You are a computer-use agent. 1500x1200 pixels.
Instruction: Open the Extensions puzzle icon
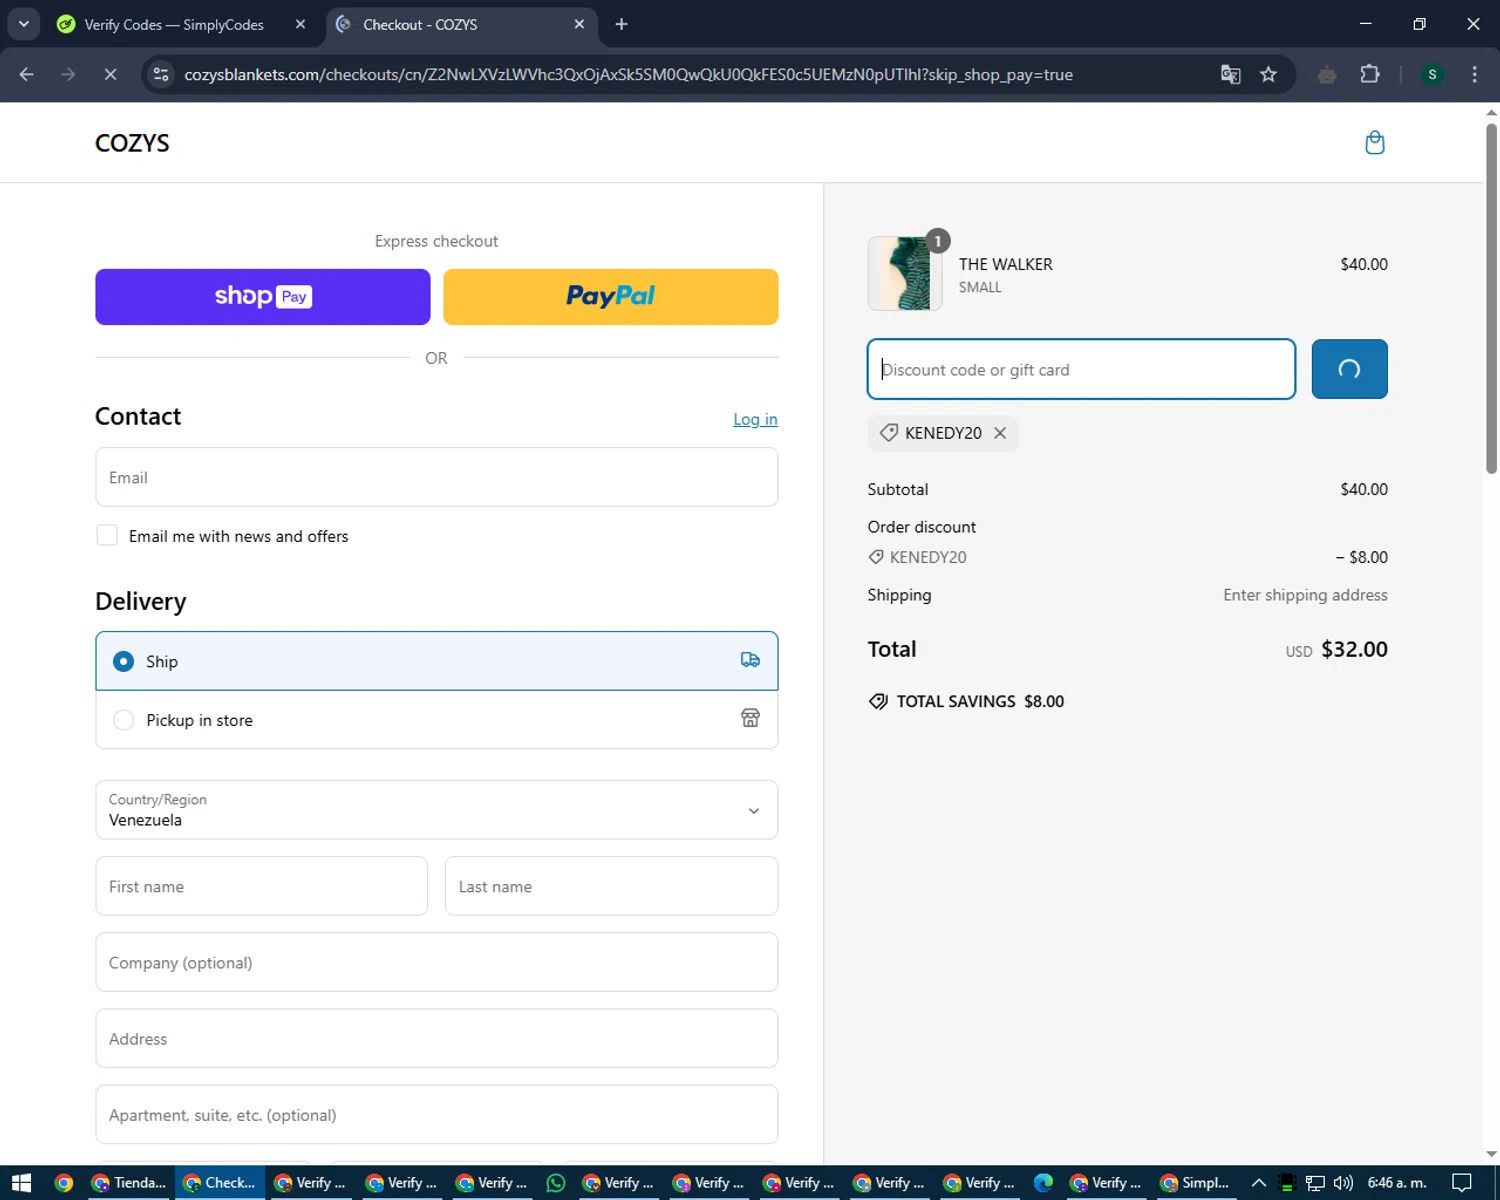click(x=1369, y=75)
